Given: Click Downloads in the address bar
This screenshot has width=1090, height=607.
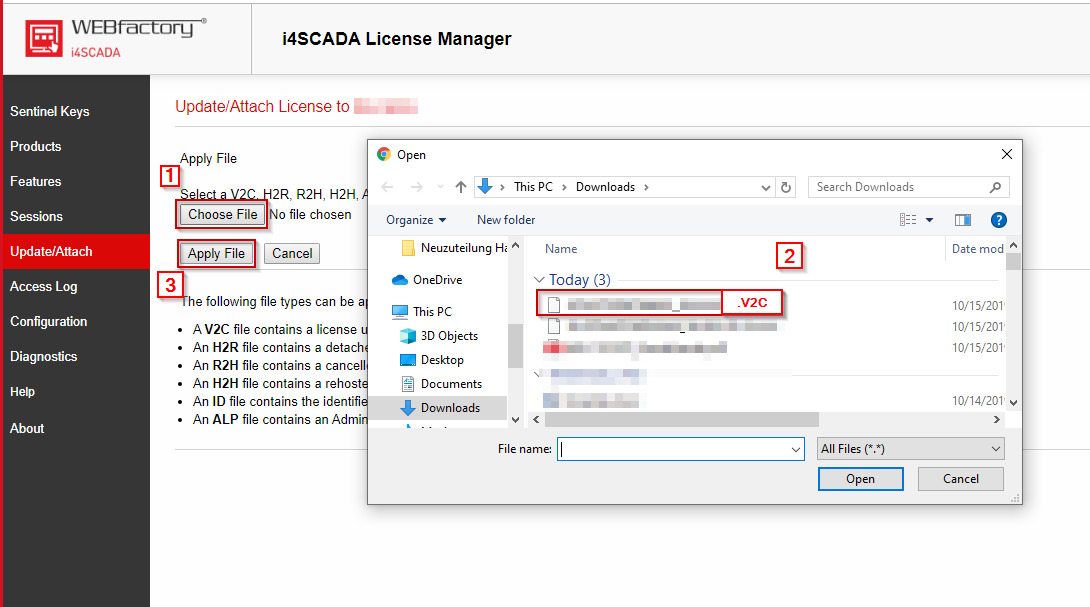Looking at the screenshot, I should pyautogui.click(x=605, y=187).
